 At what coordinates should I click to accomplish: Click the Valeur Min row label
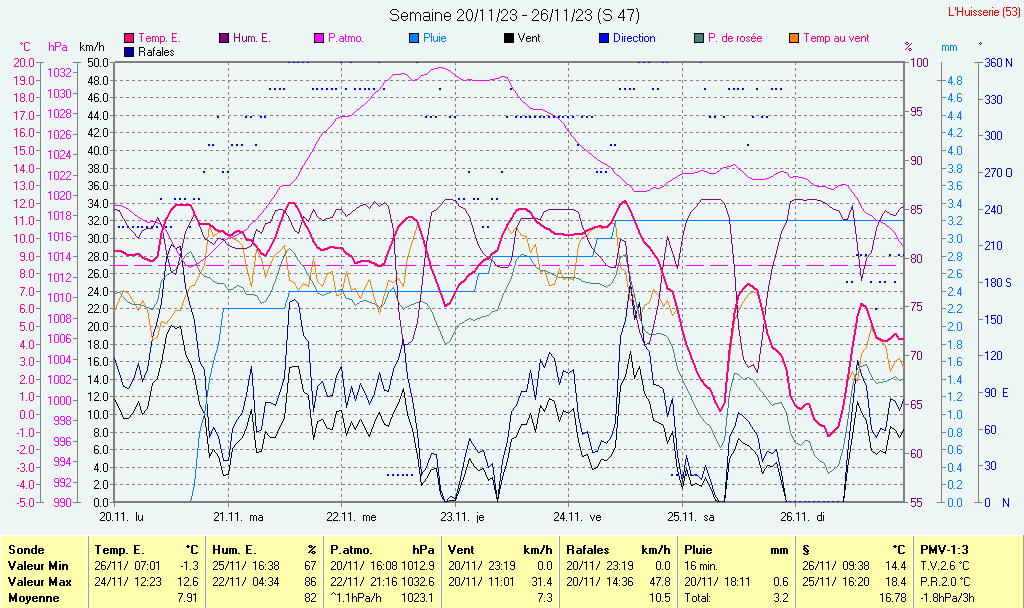[38, 566]
